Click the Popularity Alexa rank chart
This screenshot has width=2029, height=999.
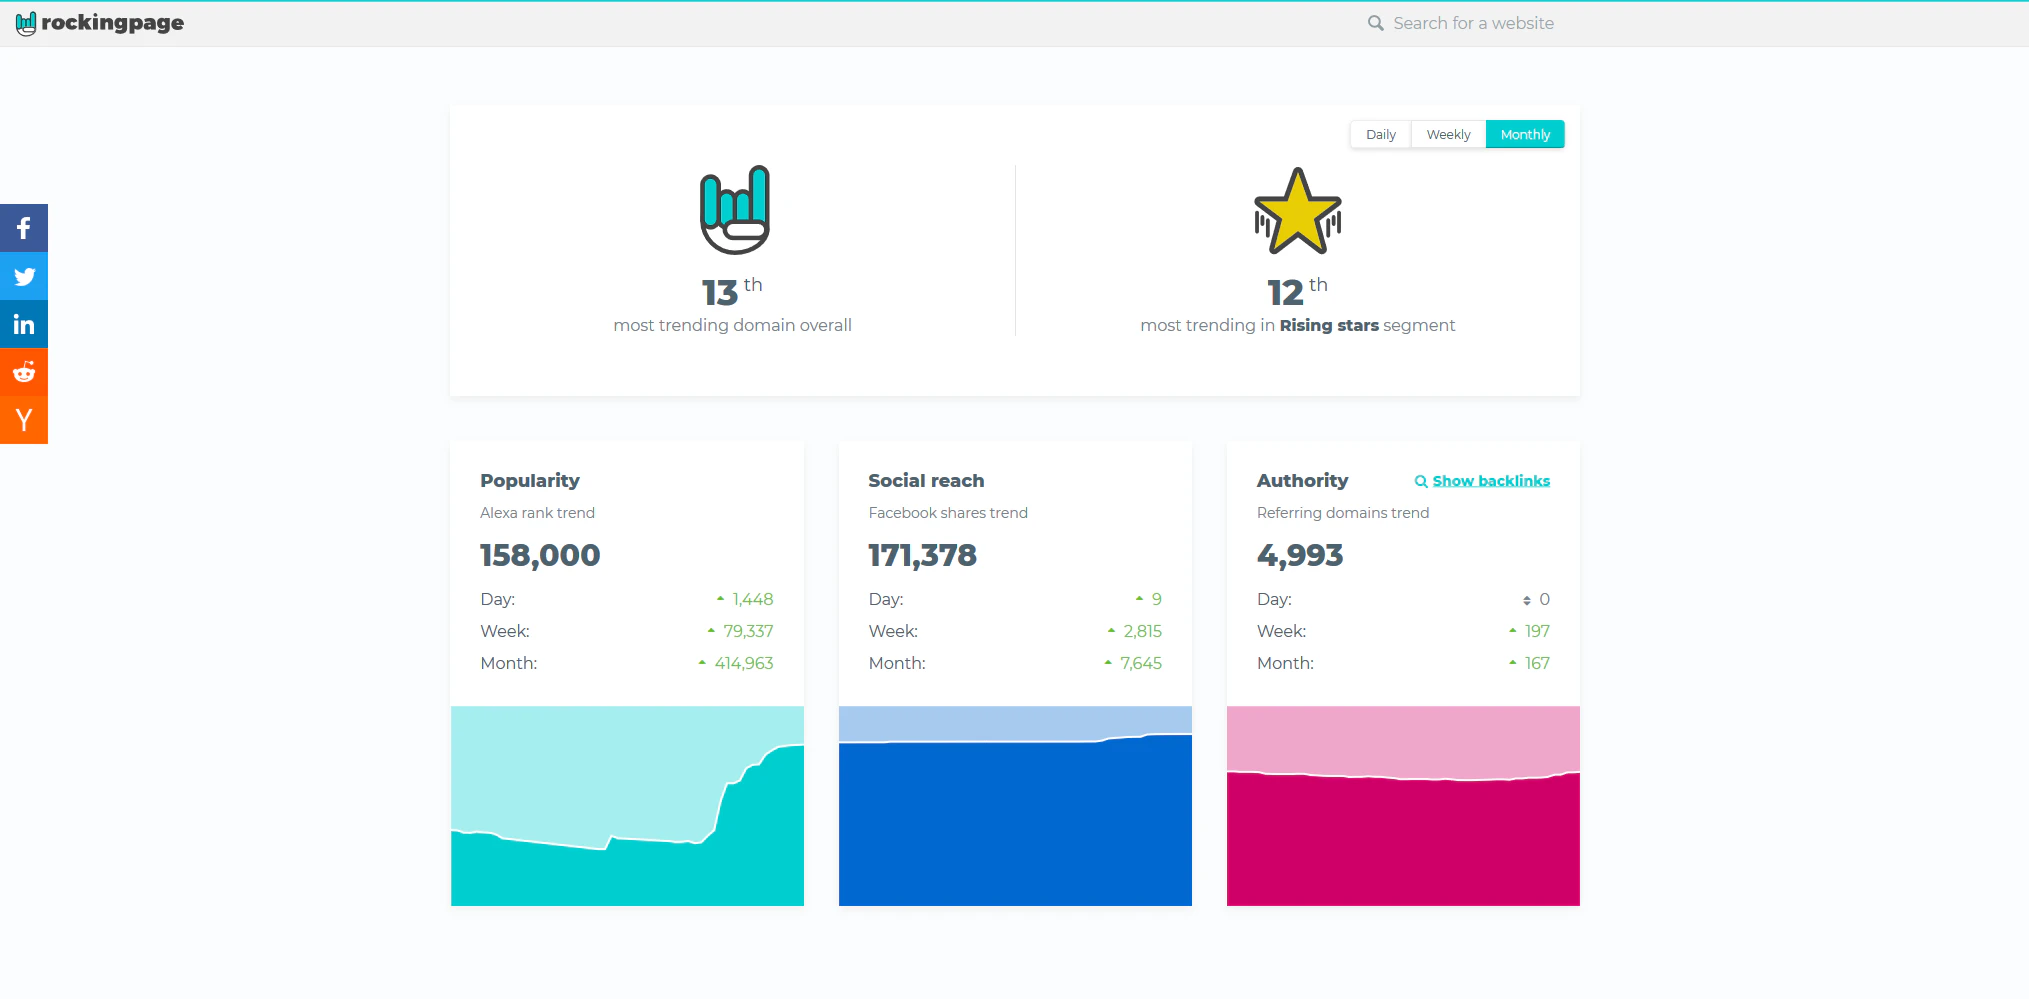tap(627, 806)
